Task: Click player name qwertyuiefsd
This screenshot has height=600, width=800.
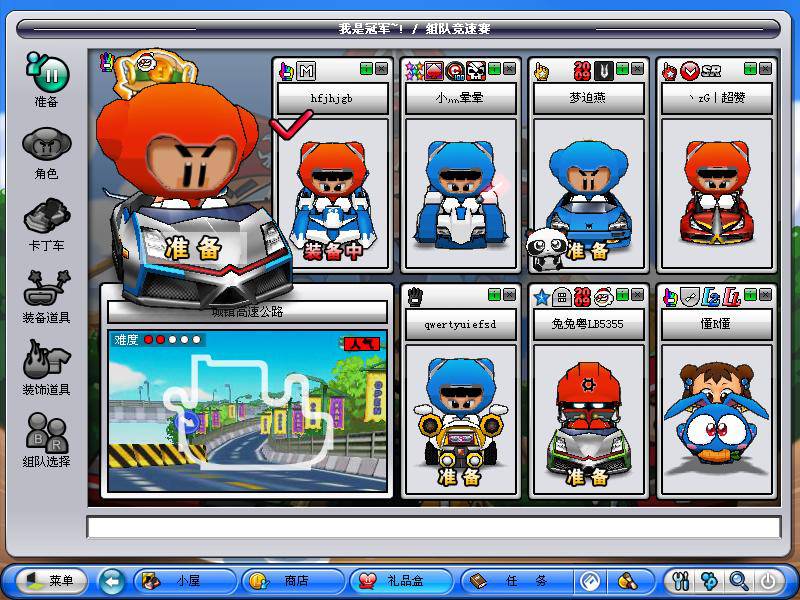Action: [461, 324]
